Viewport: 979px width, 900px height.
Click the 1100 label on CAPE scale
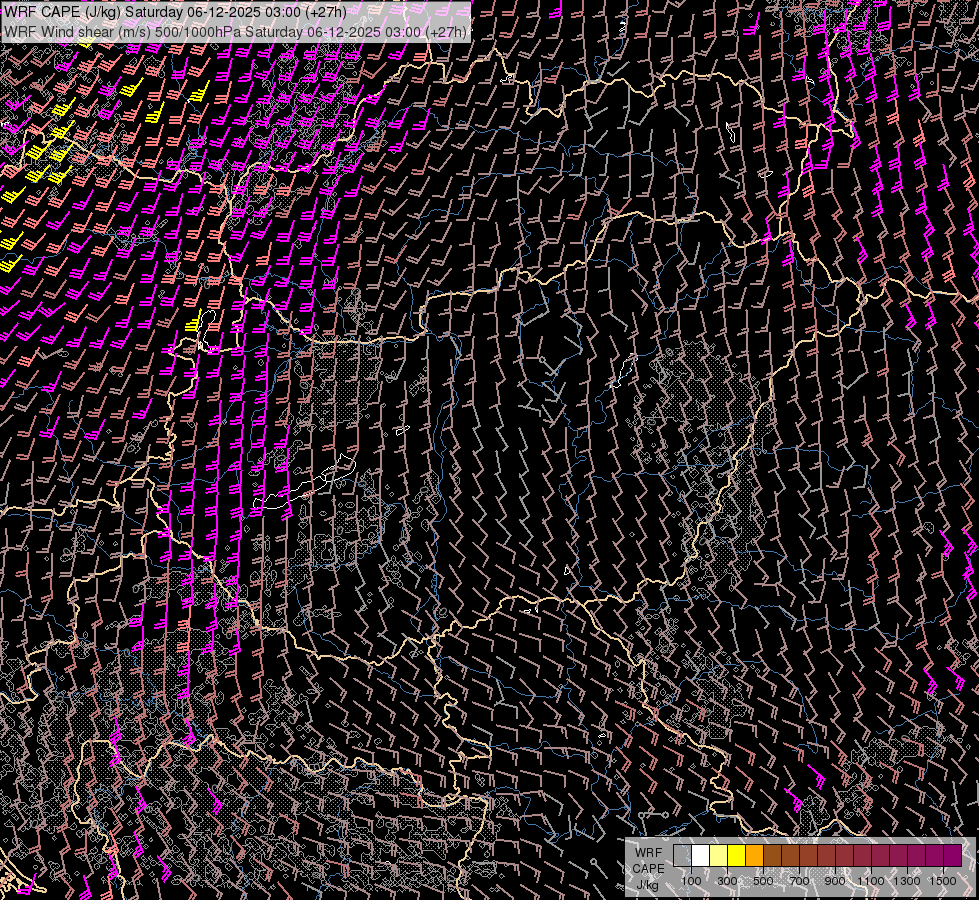[x=871, y=881]
